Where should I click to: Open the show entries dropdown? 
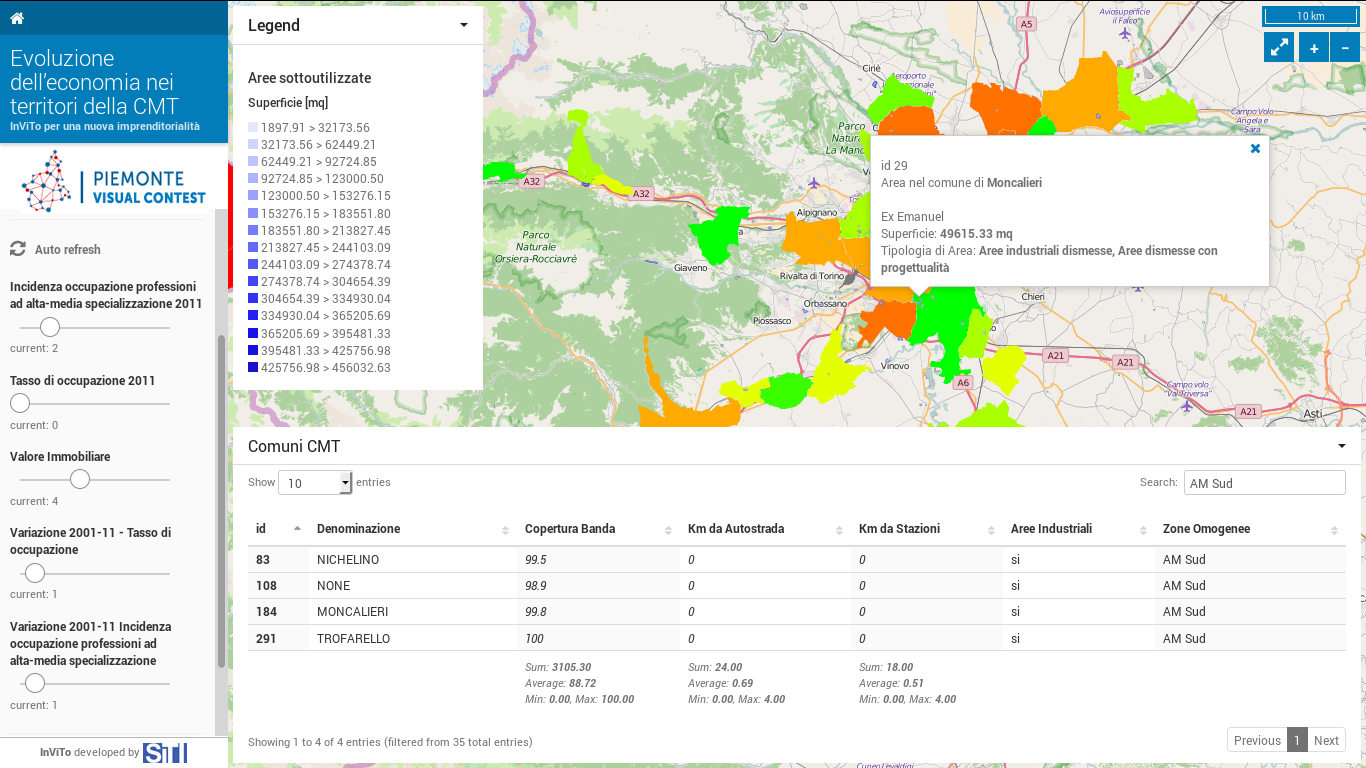pyautogui.click(x=315, y=483)
